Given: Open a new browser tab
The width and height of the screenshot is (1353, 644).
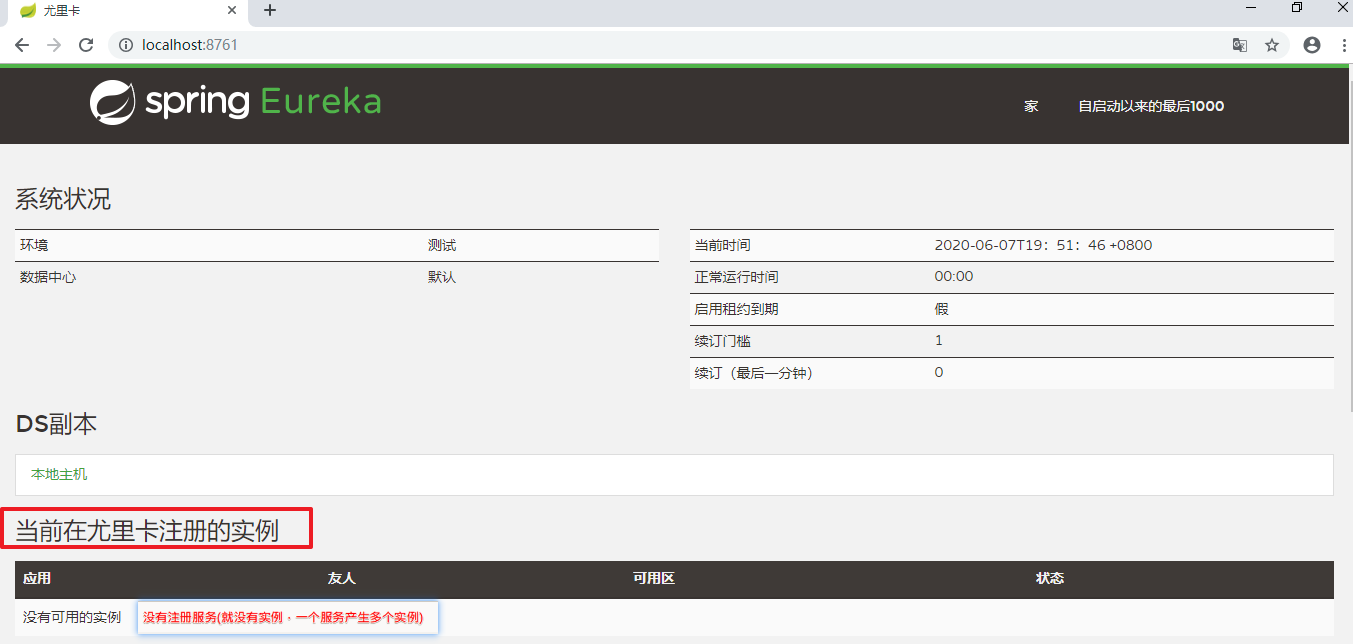Looking at the screenshot, I should (270, 11).
